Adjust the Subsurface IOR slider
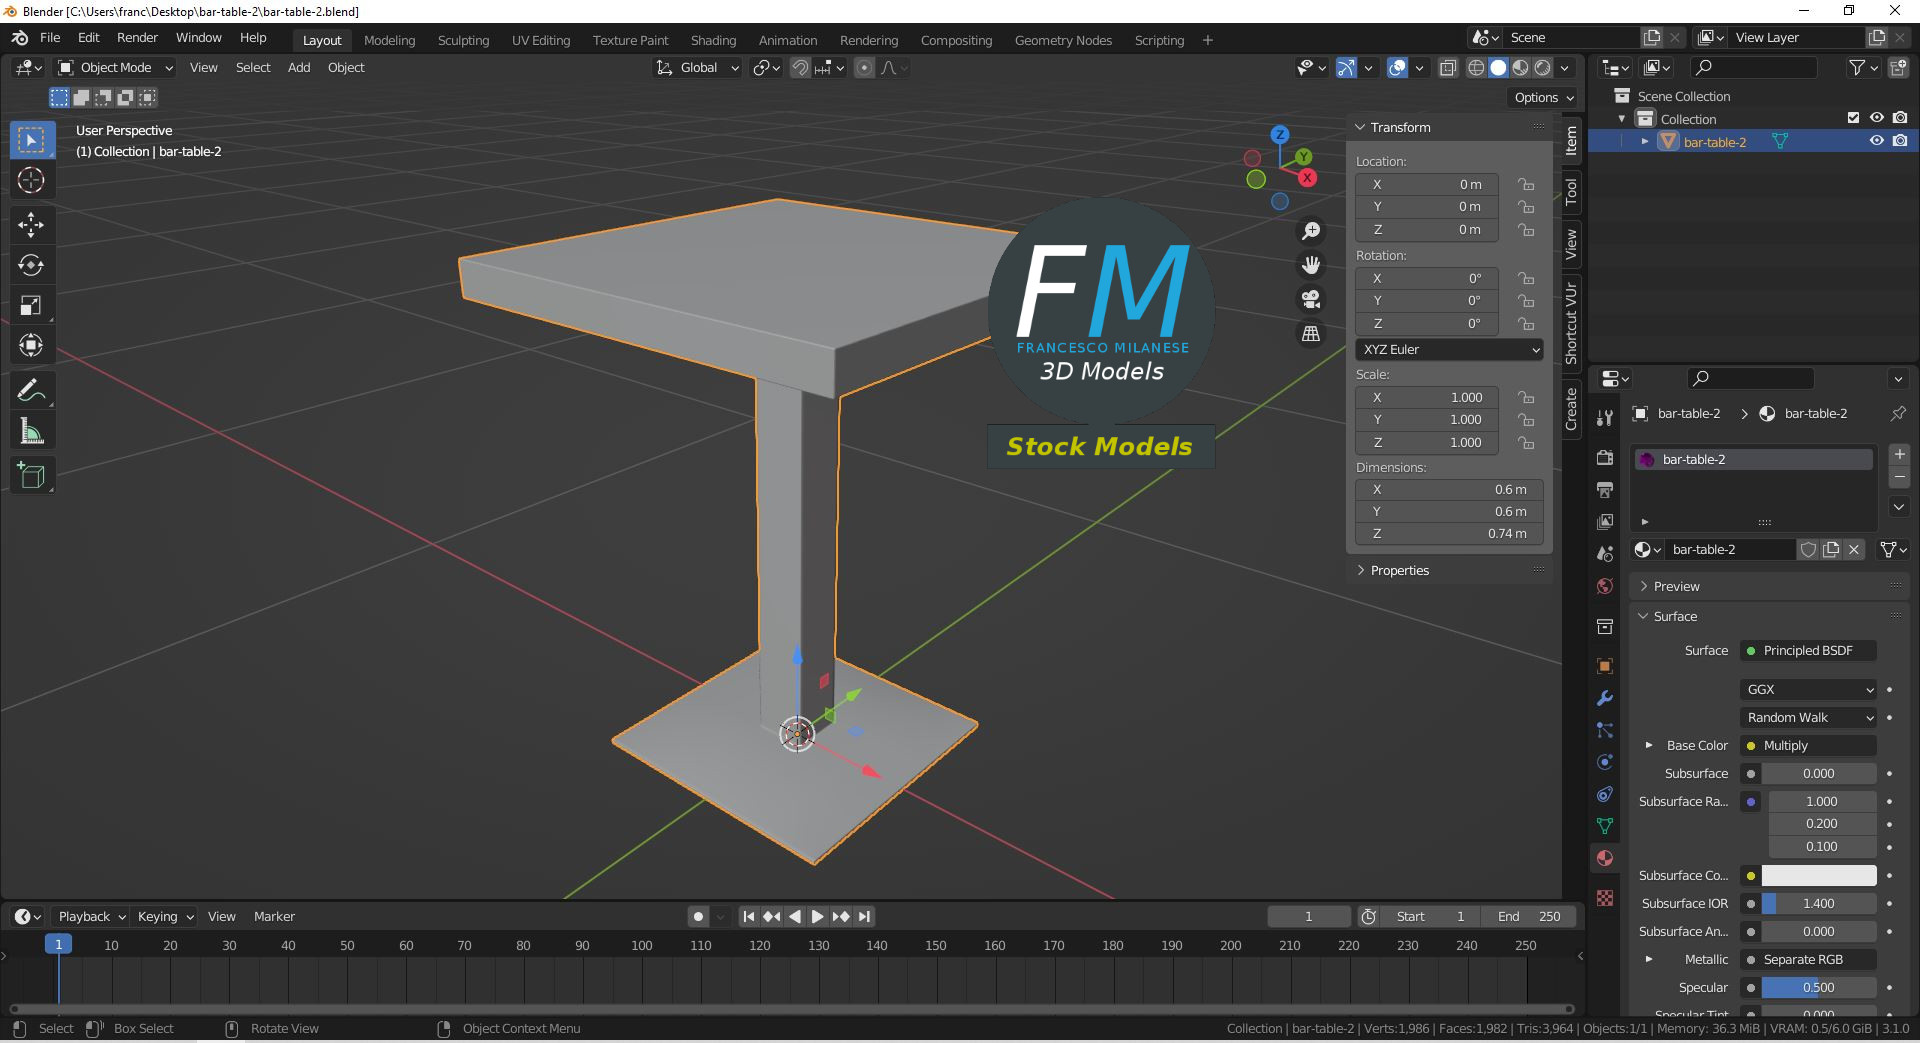 click(x=1818, y=904)
